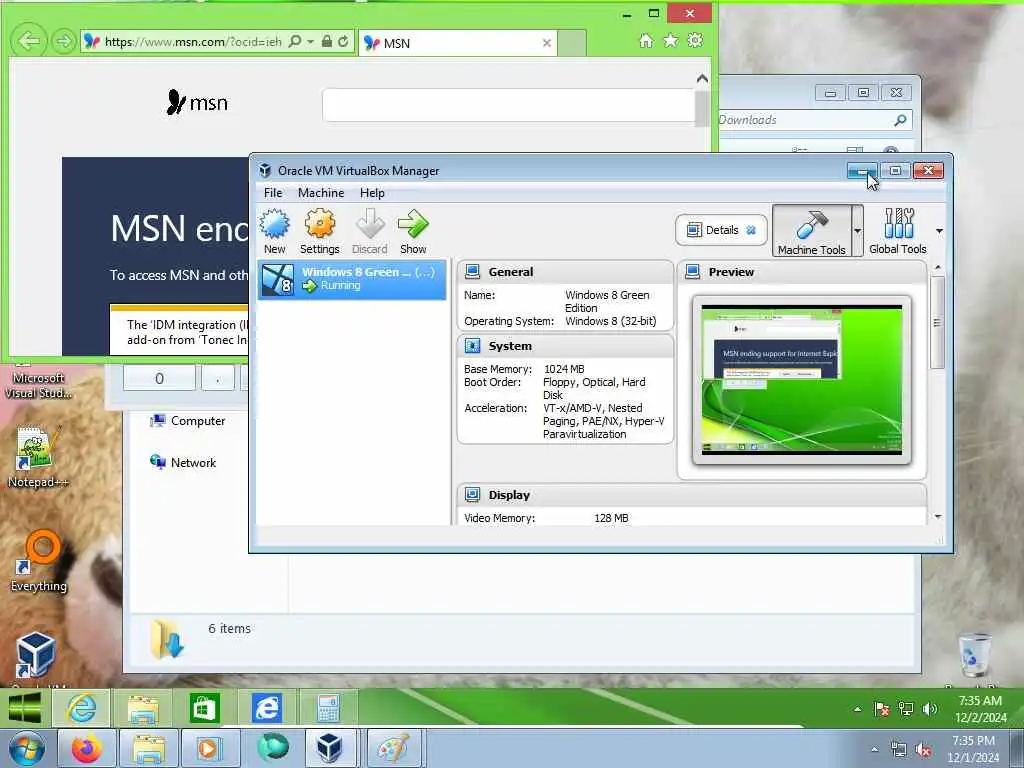Open the Help menu in VirtualBox
This screenshot has height=768, width=1024.
(372, 193)
